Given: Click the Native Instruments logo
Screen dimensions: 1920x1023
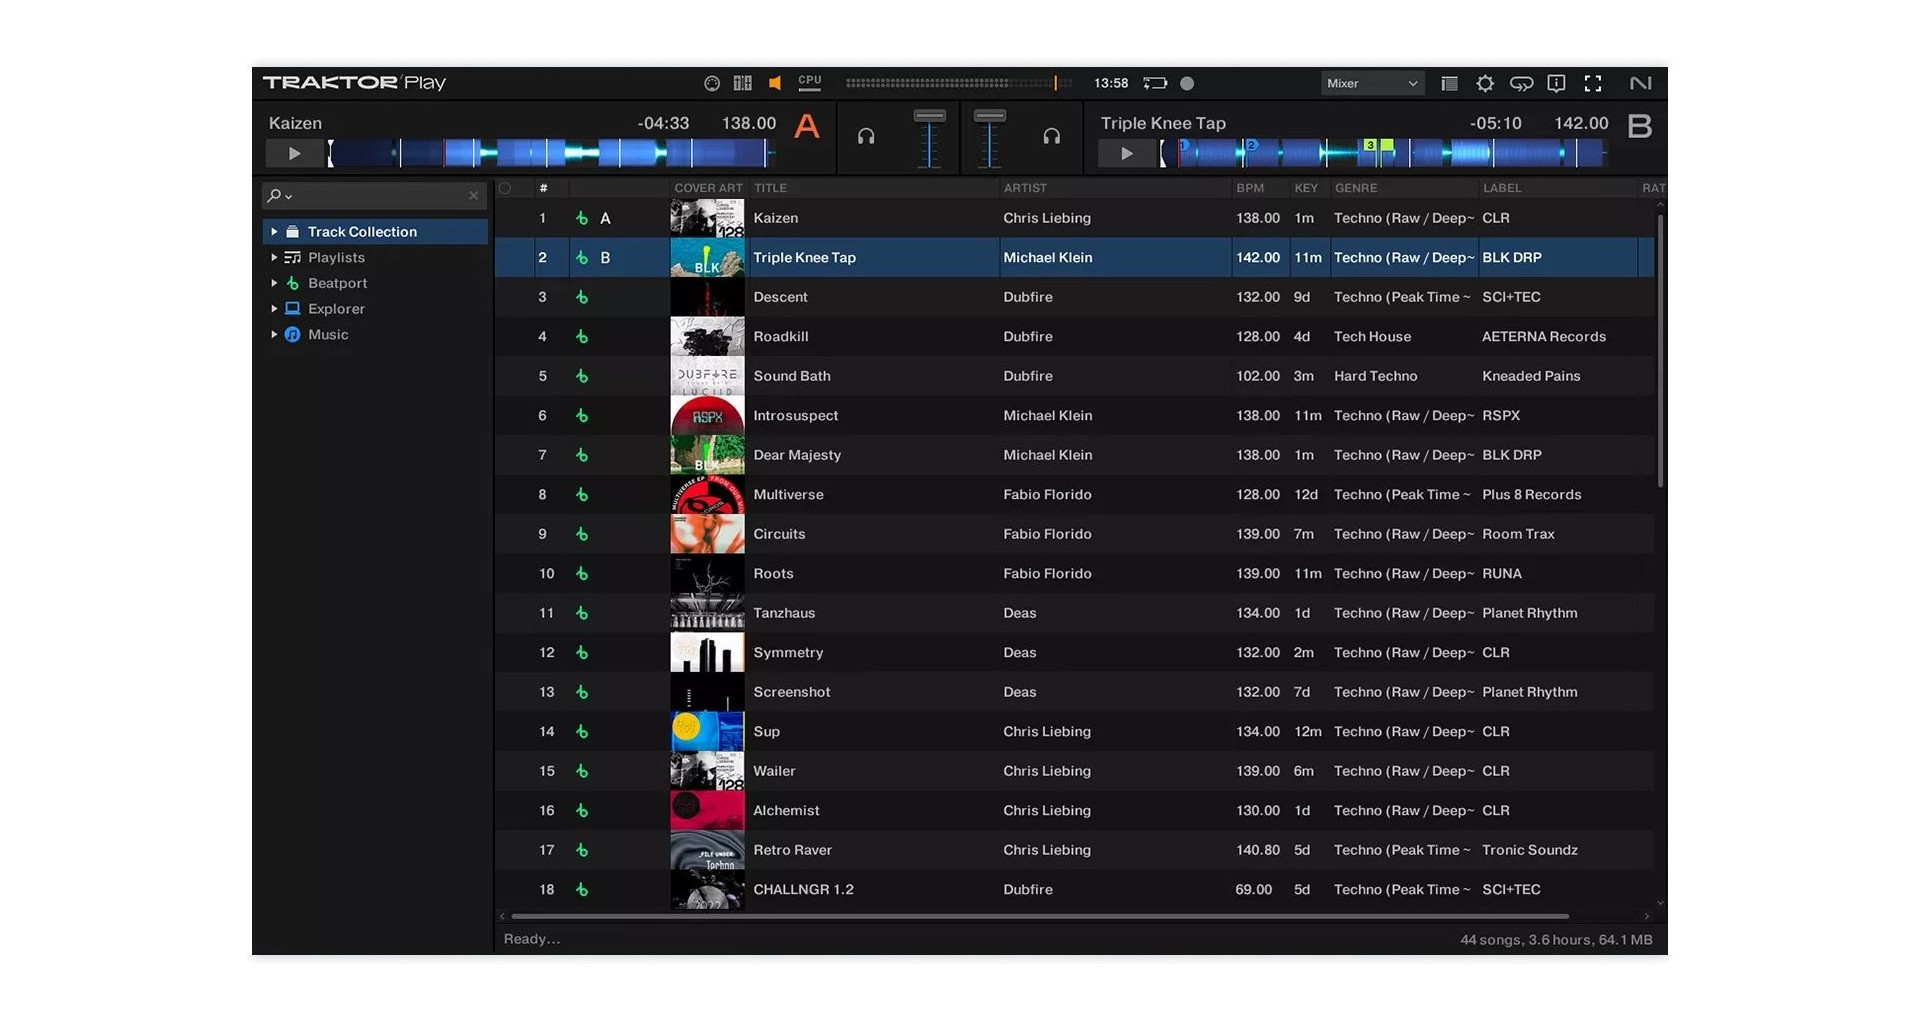Looking at the screenshot, I should 1640,84.
